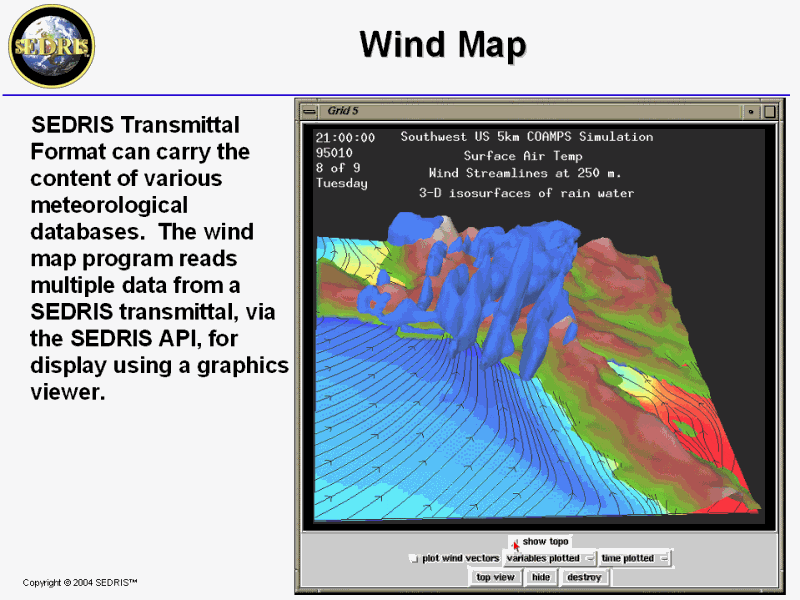Viewport: 800px width, 600px height.
Task: Click the Grid 5 window minimize dot button
Action: click(752, 111)
